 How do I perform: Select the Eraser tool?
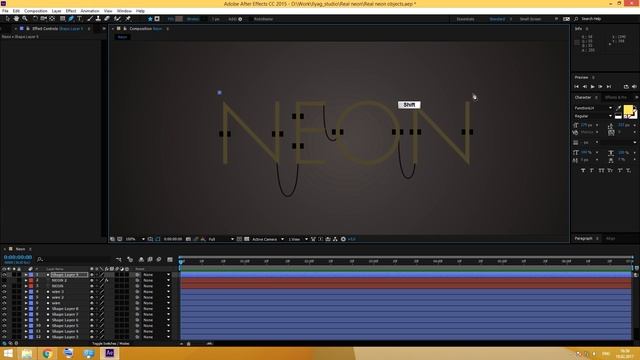tap(107, 19)
